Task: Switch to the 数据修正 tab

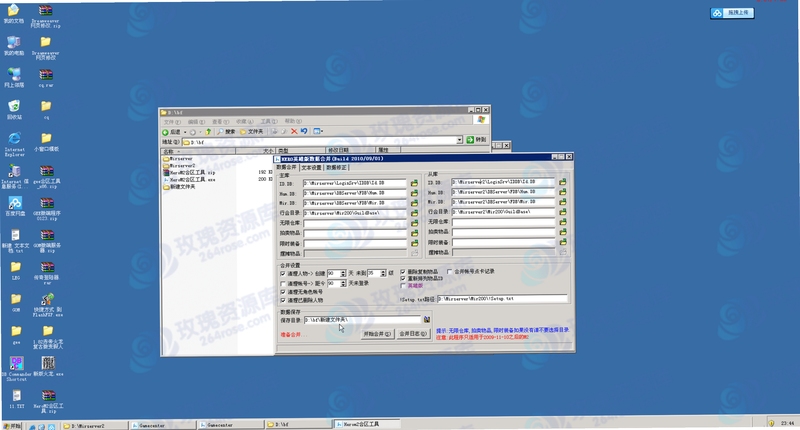Action: click(x=336, y=167)
